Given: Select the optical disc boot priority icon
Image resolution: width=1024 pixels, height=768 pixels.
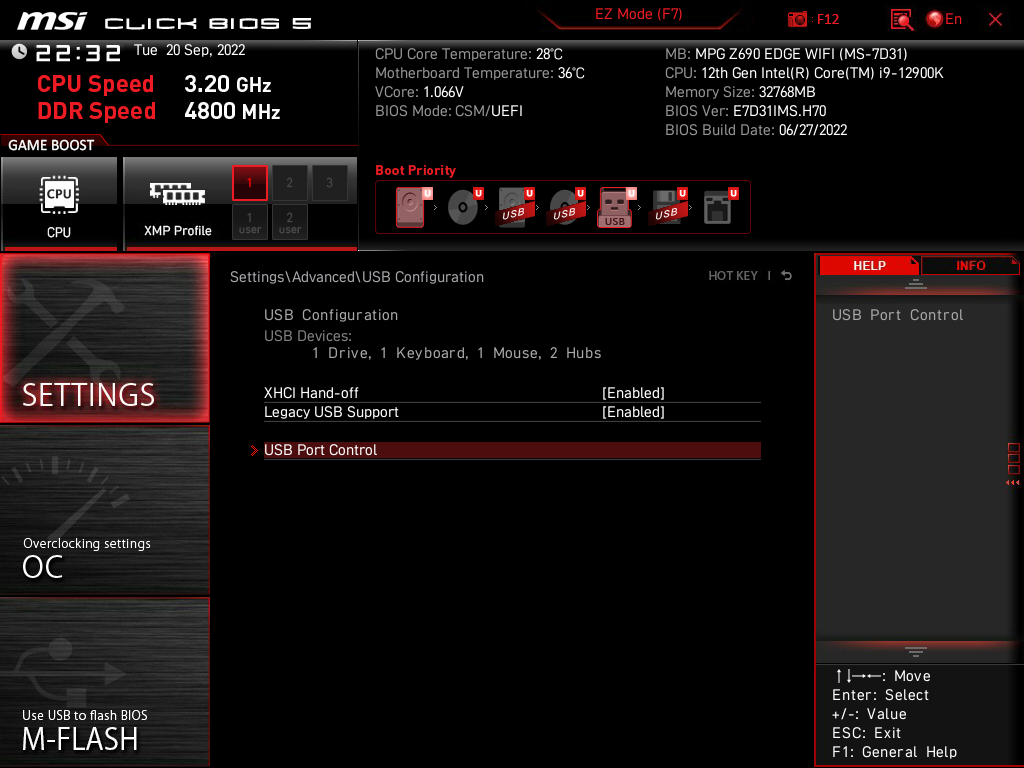Looking at the screenshot, I should (x=464, y=207).
